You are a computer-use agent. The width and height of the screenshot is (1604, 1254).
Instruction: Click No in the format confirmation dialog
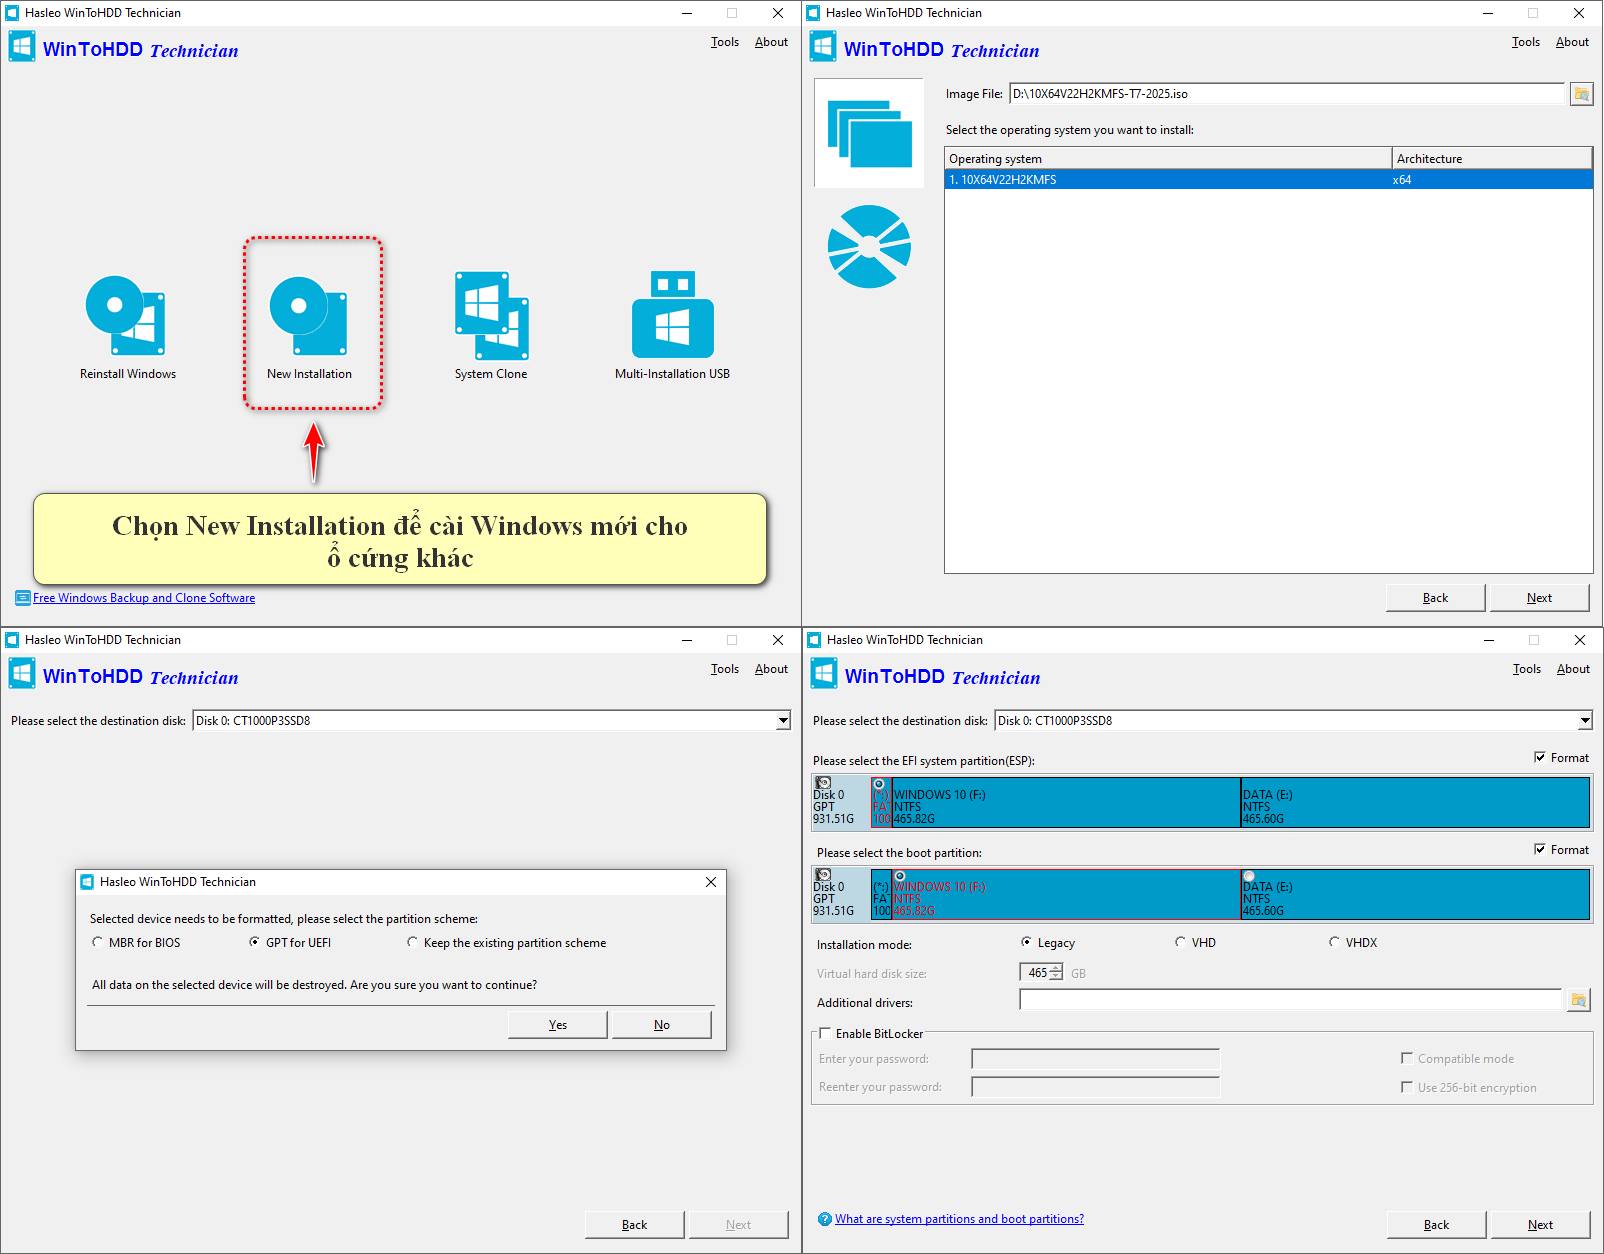coord(662,1025)
